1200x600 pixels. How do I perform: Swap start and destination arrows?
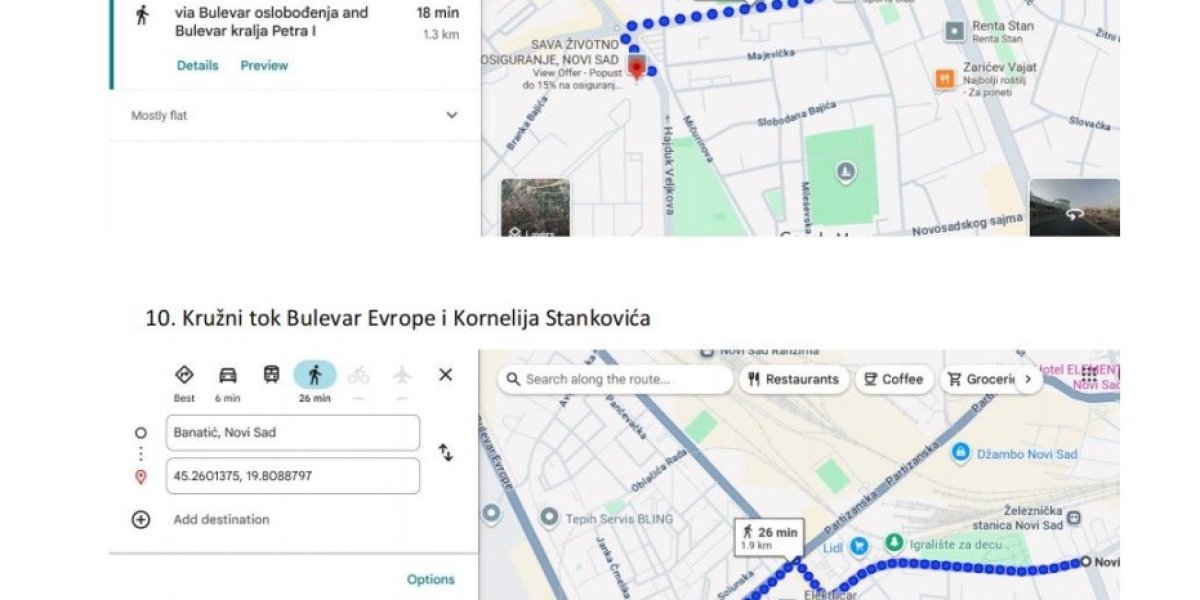445,453
